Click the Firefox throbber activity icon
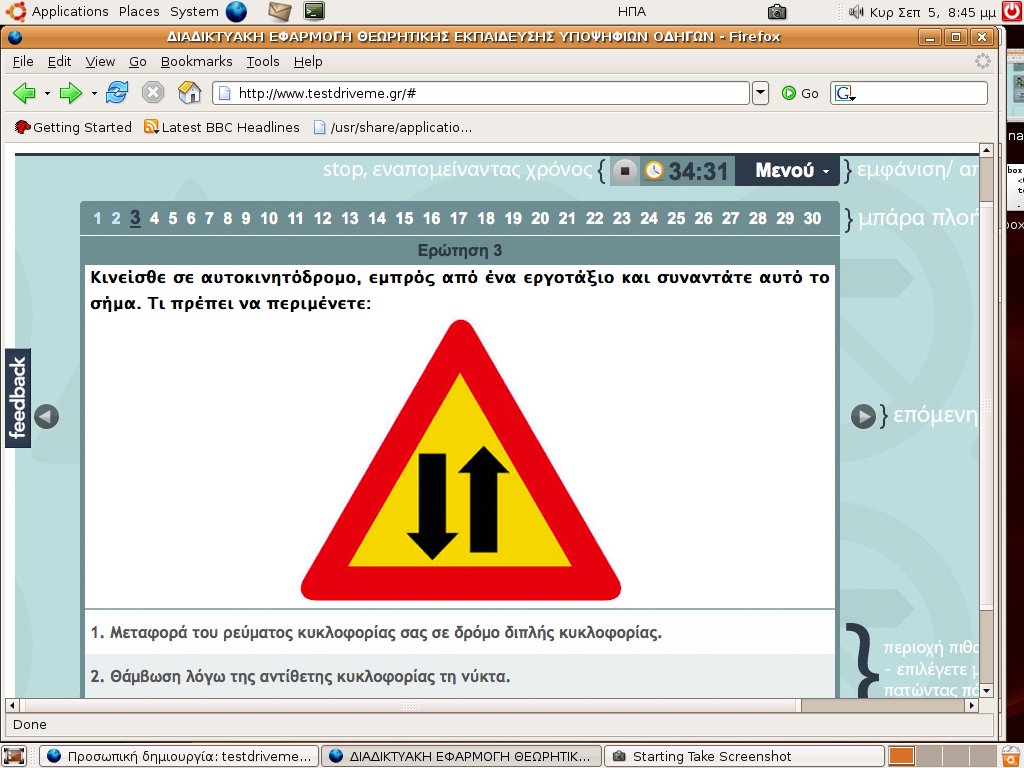Screen dimensions: 1024x768 pyautogui.click(x=983, y=61)
